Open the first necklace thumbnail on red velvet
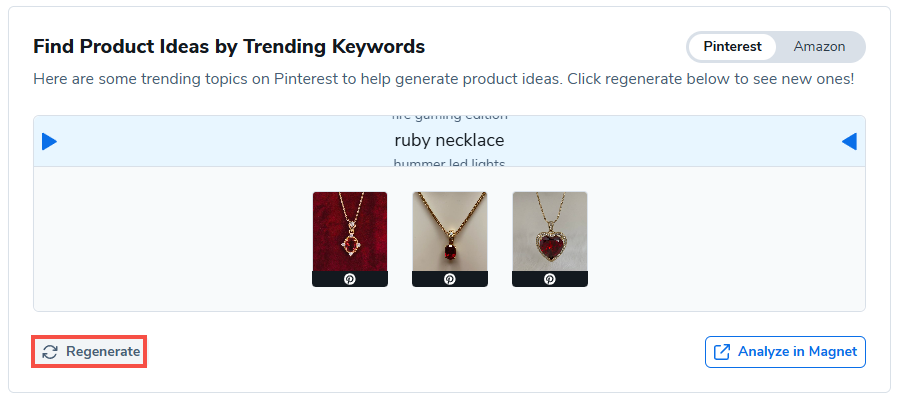Viewport: 898px width, 400px height. [349, 231]
